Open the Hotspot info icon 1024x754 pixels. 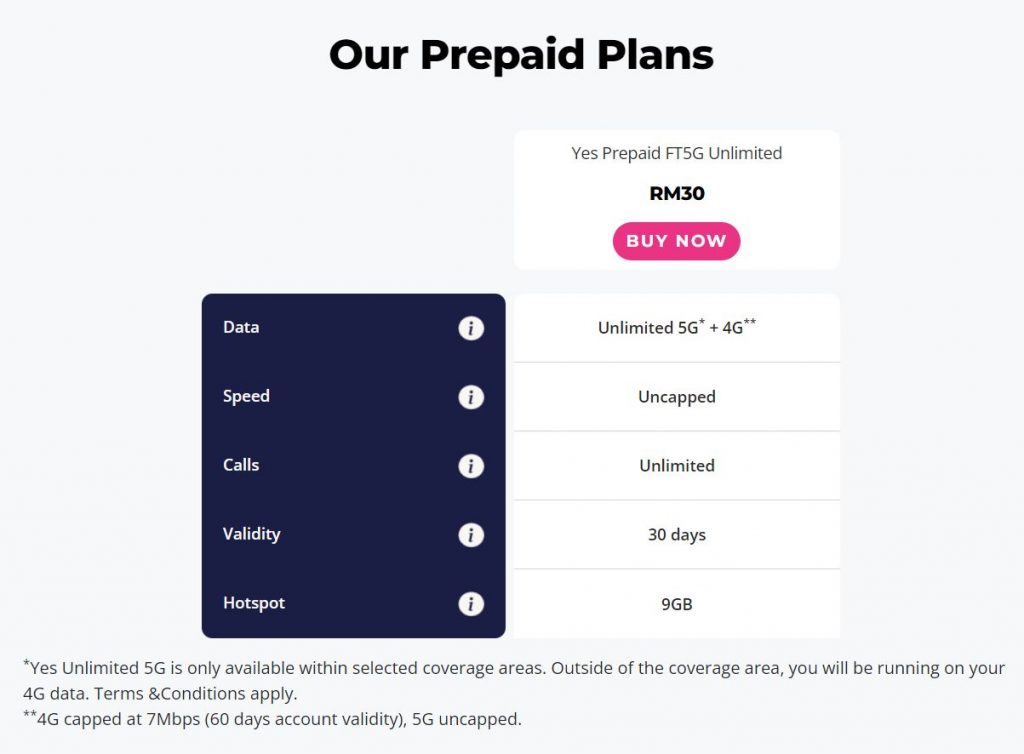click(471, 604)
